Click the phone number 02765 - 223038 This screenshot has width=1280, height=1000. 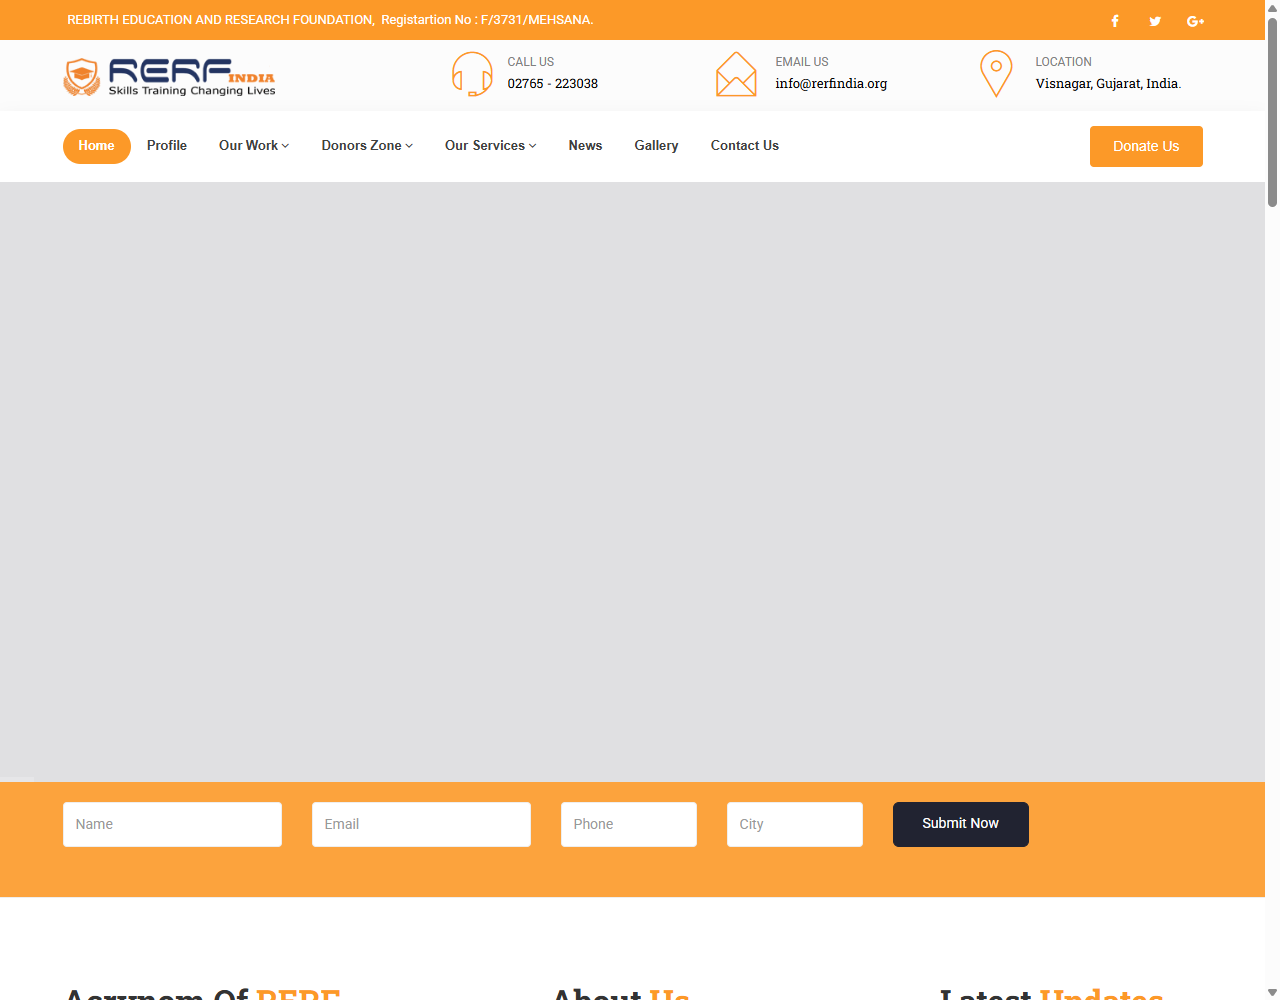[553, 84]
